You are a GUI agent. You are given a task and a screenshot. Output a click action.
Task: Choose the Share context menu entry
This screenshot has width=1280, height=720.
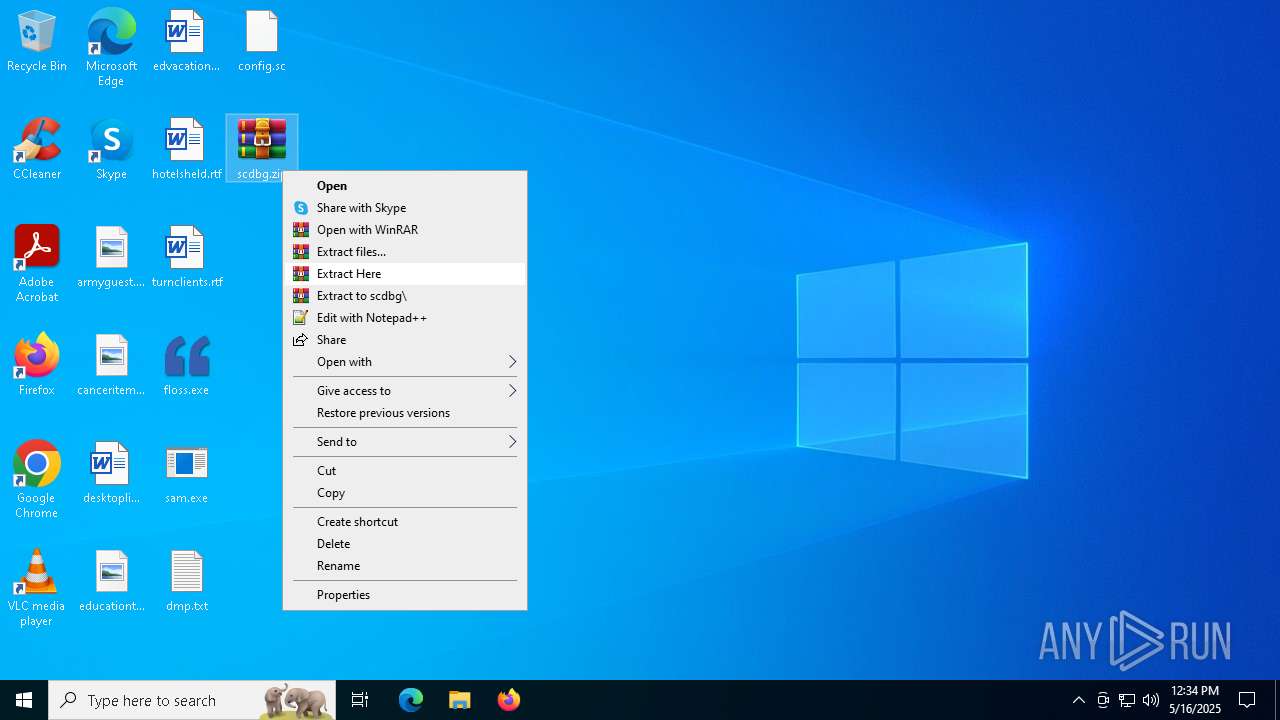(x=405, y=340)
